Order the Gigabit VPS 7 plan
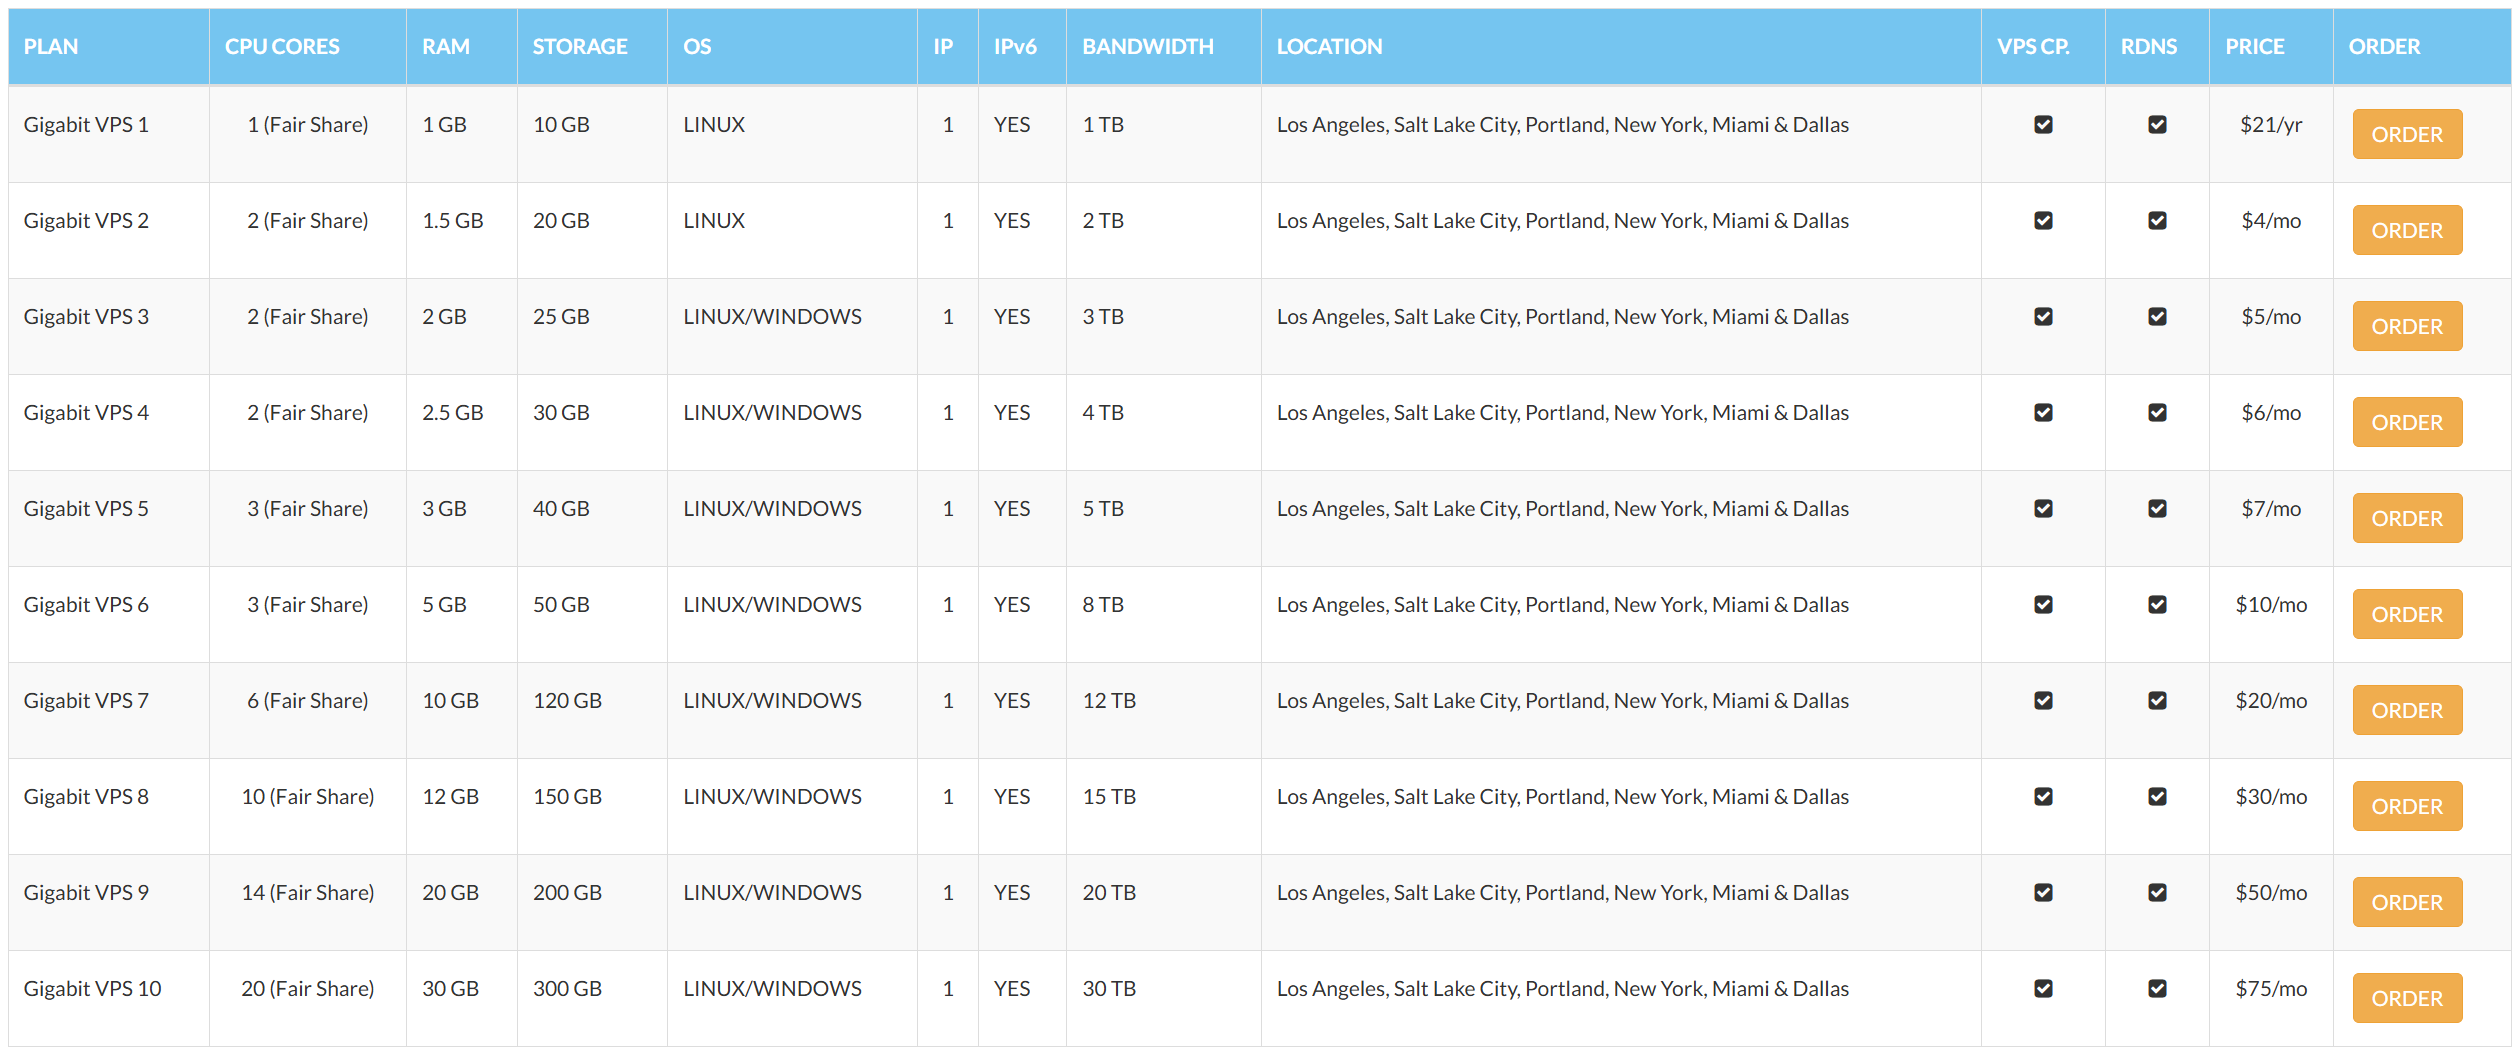 coord(2407,710)
